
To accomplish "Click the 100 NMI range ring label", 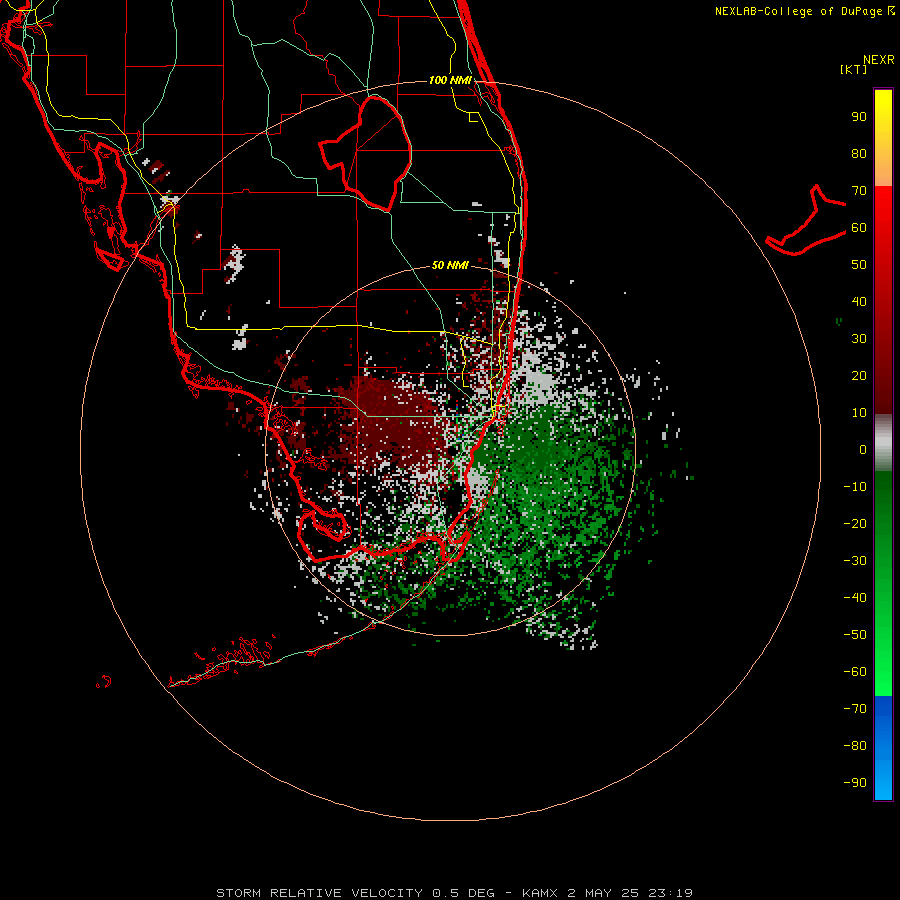I will [x=450, y=80].
